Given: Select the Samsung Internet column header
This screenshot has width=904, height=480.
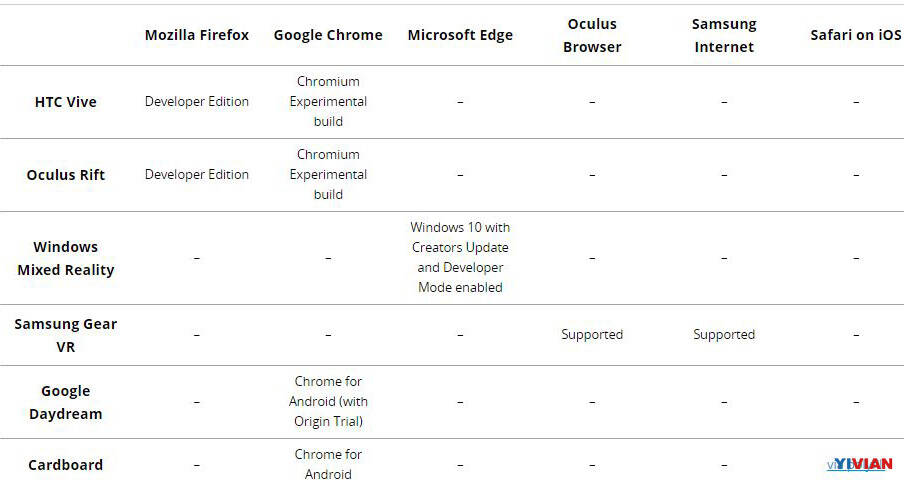Looking at the screenshot, I should (x=724, y=35).
